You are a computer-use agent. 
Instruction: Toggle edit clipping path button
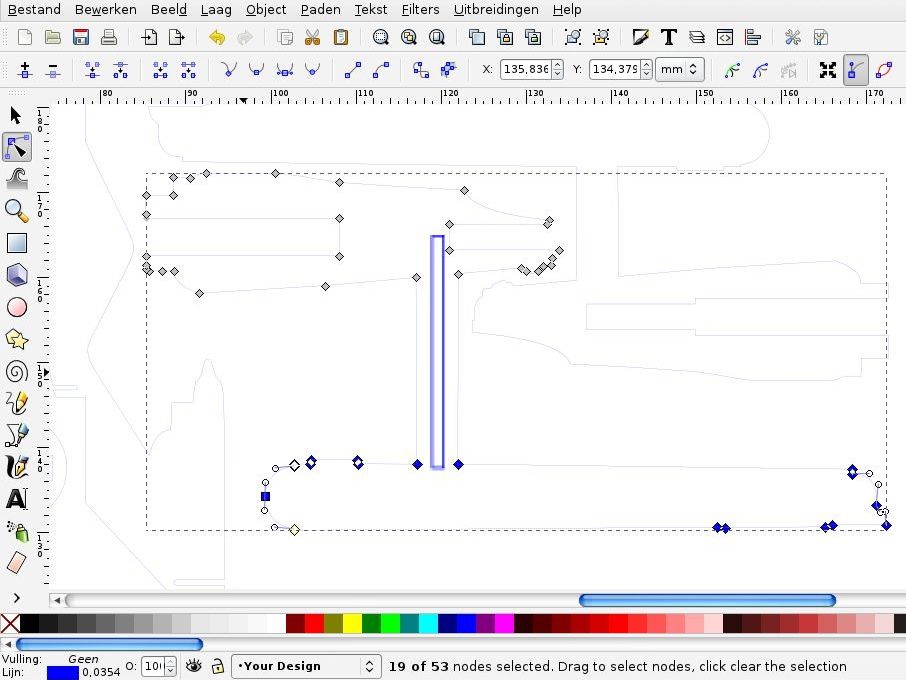click(732, 70)
